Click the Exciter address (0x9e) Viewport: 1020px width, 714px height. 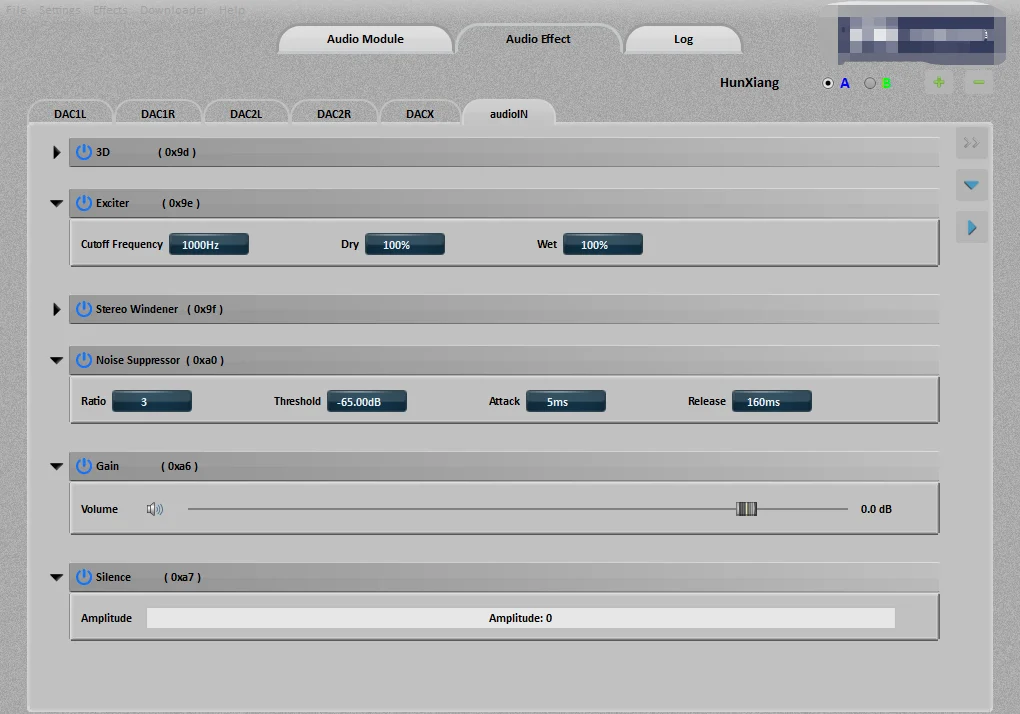pyautogui.click(x=181, y=203)
